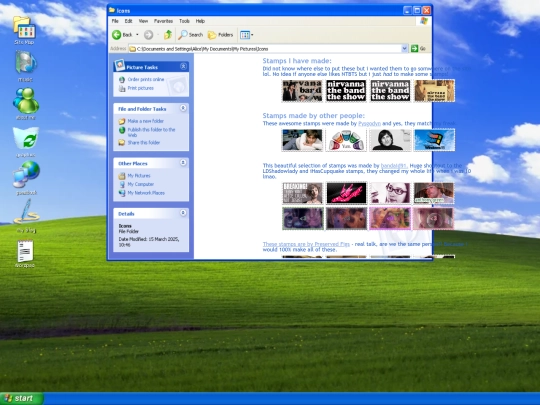The image size is (540, 405).
Task: Click the colorful iMacs Yum stamp
Action: coord(346,140)
